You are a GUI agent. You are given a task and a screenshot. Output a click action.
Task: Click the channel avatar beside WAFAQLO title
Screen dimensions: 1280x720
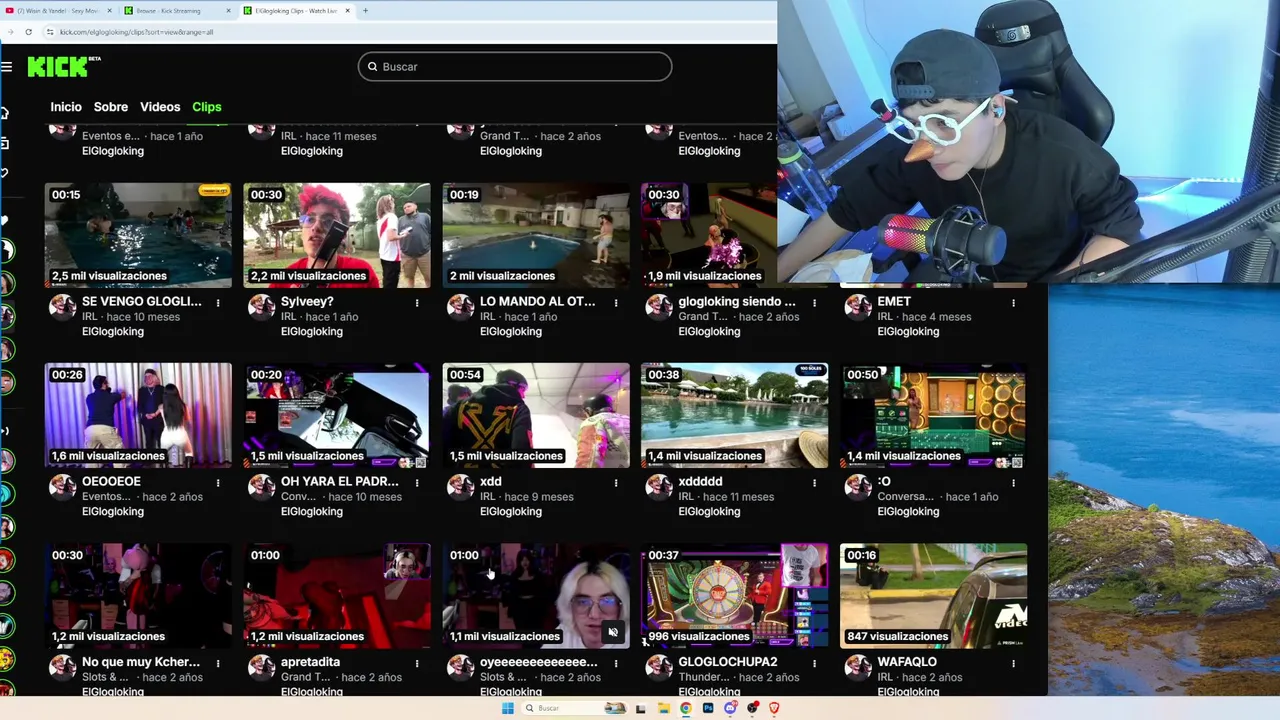click(858, 667)
